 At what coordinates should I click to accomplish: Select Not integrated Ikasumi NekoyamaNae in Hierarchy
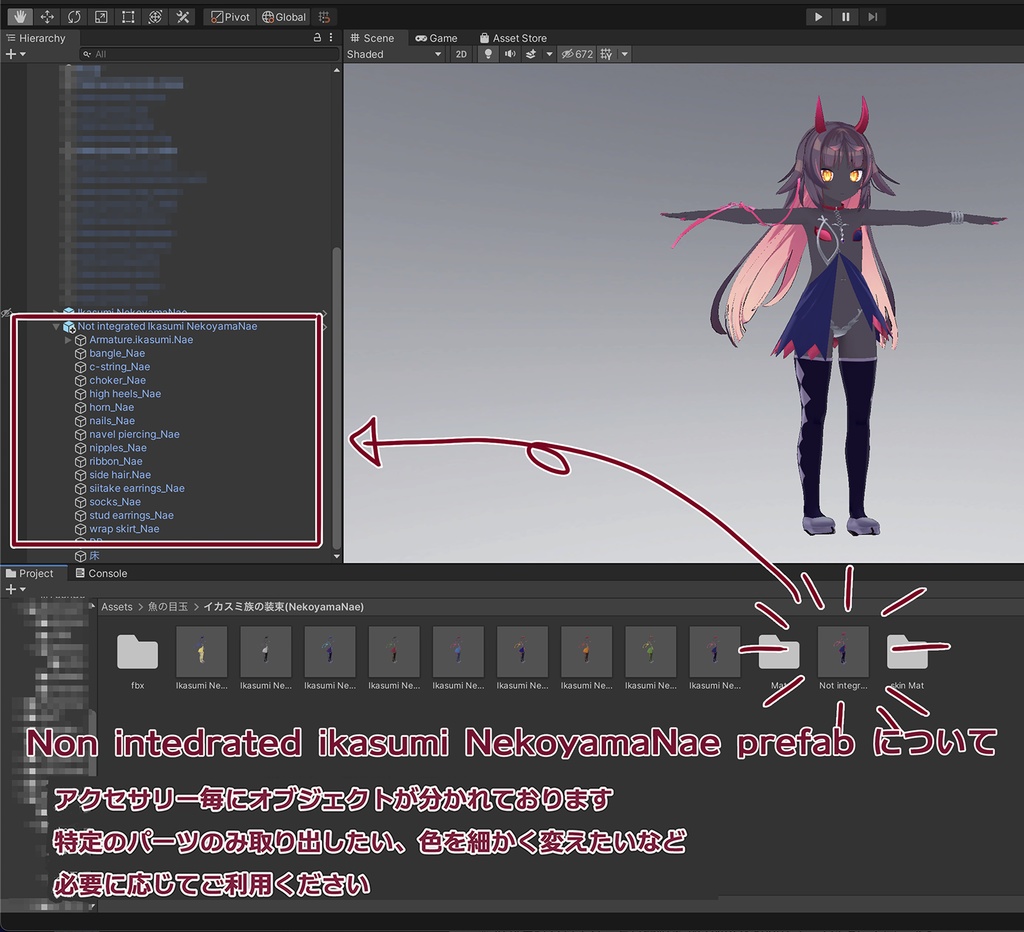(x=167, y=327)
